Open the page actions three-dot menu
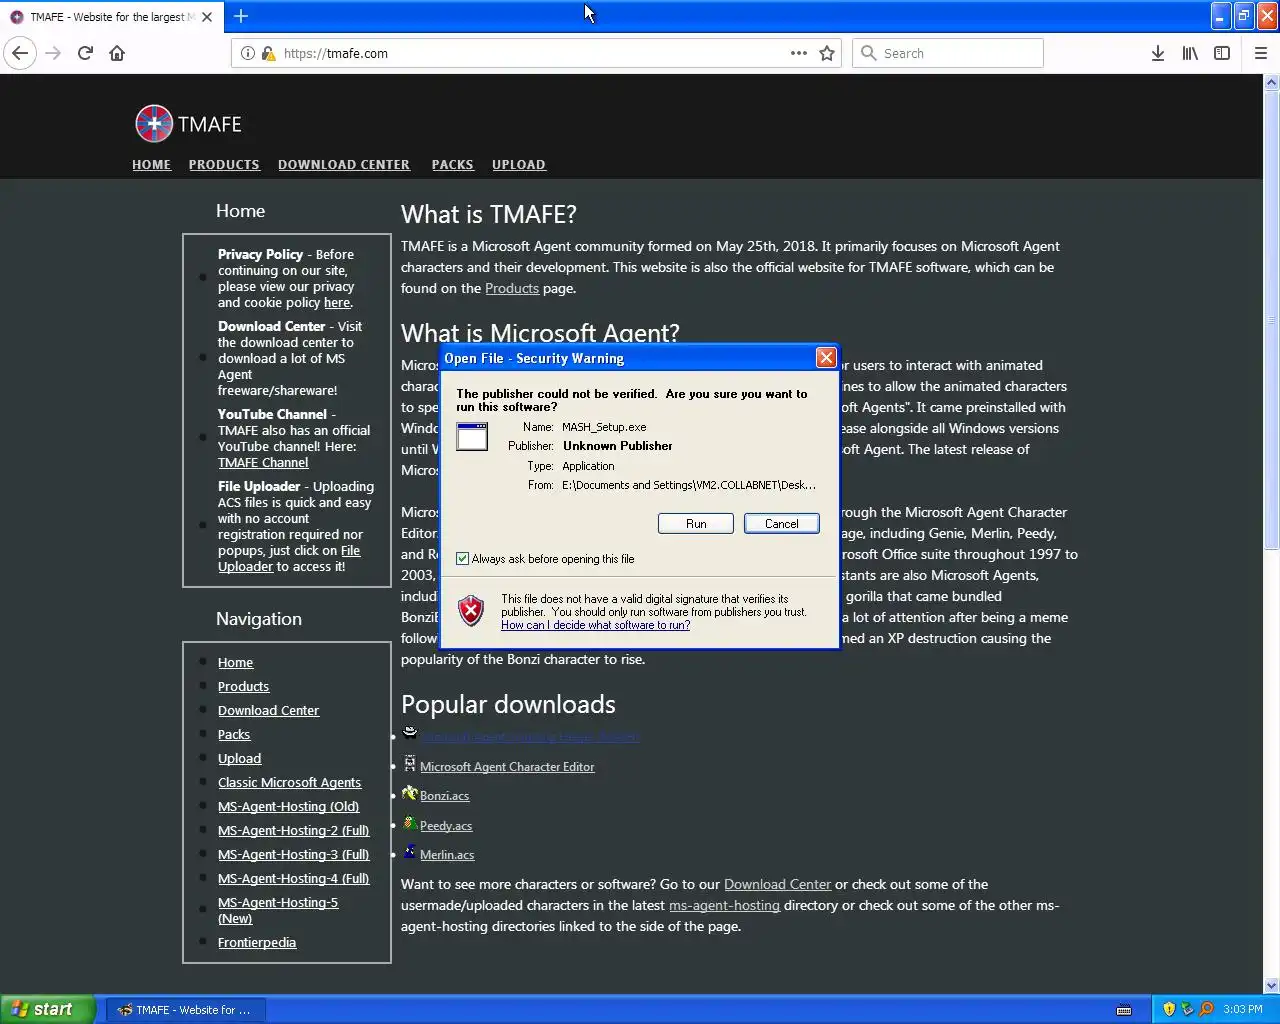The height and width of the screenshot is (1024, 1280). 799,53
